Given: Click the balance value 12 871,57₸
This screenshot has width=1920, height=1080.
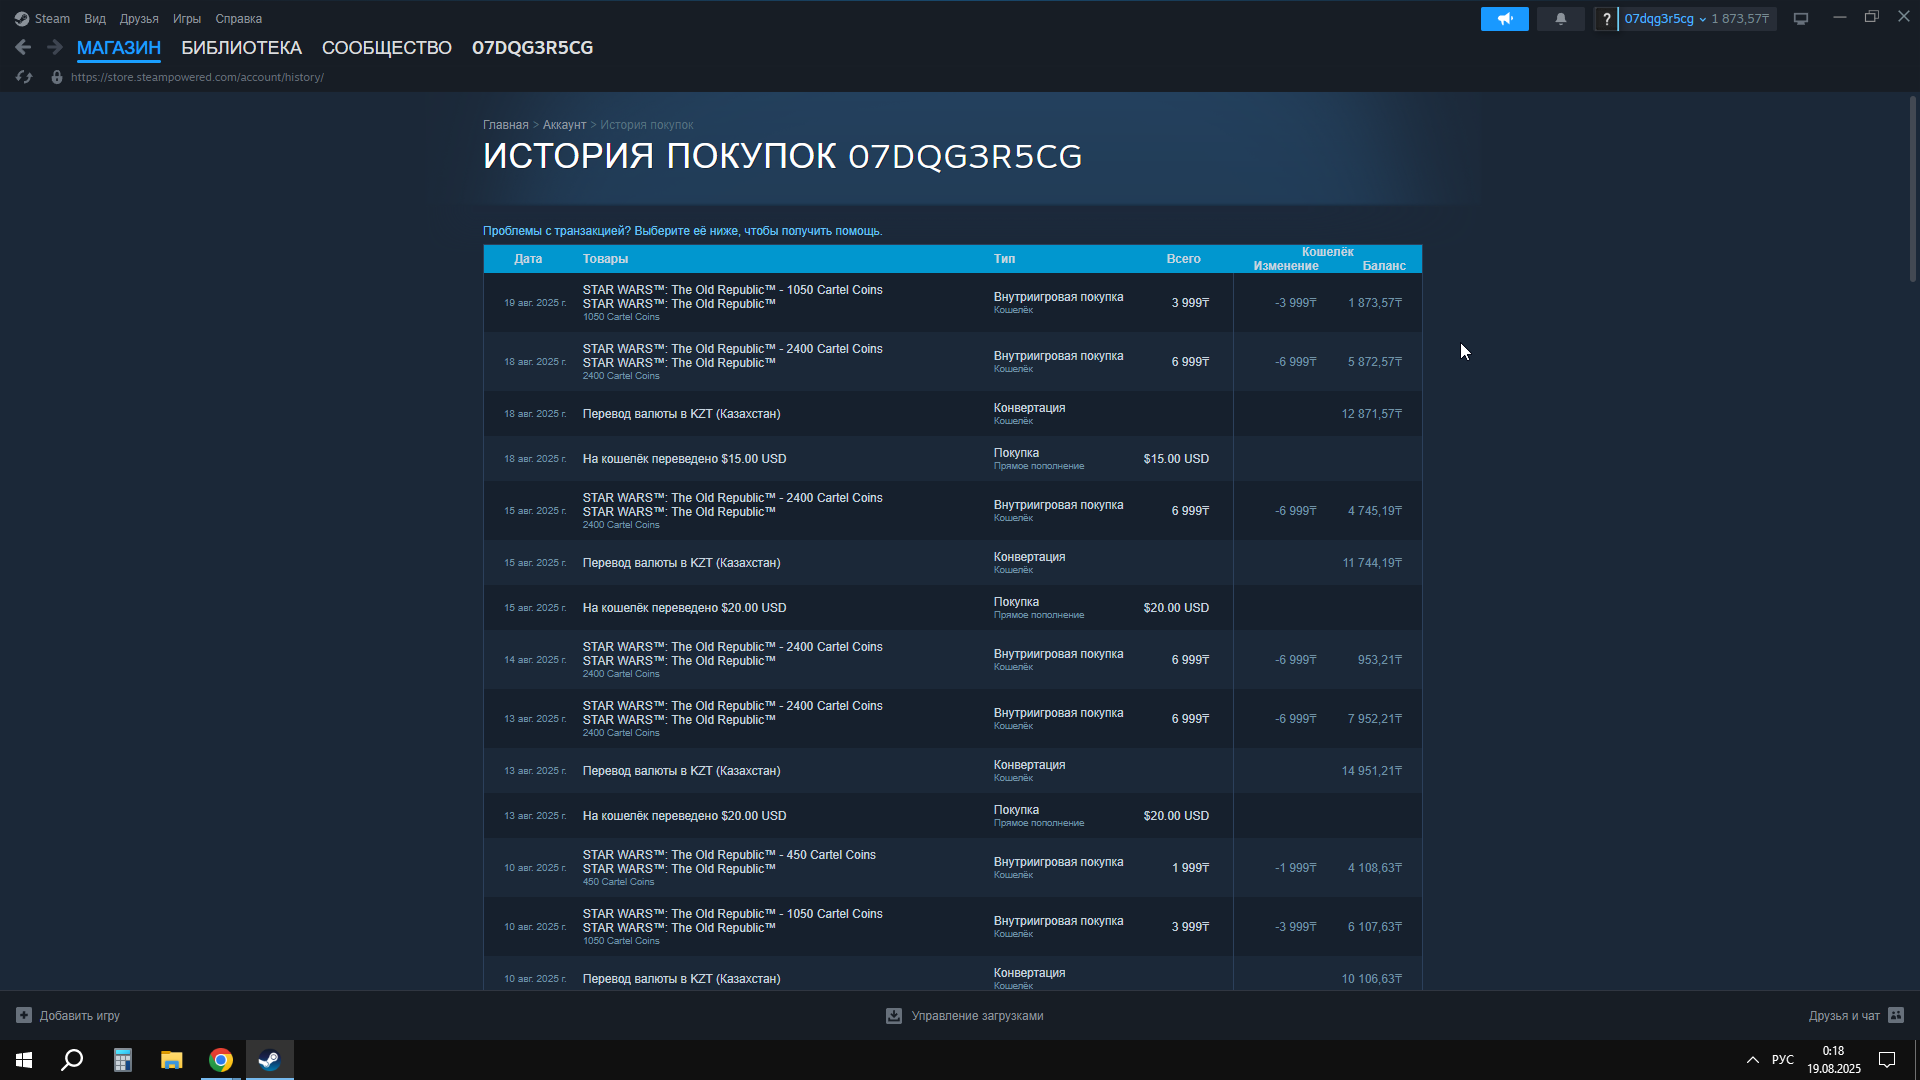Looking at the screenshot, I should tap(1371, 414).
